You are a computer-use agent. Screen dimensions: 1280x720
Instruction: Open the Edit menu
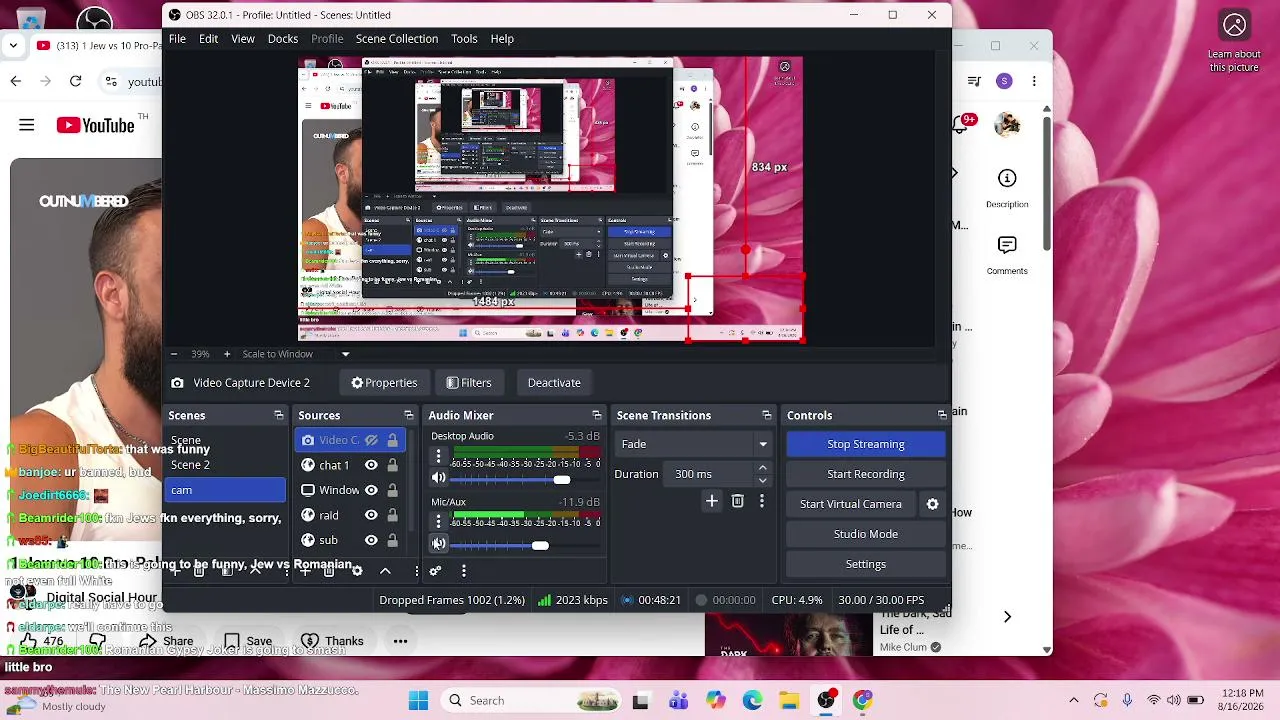208,39
